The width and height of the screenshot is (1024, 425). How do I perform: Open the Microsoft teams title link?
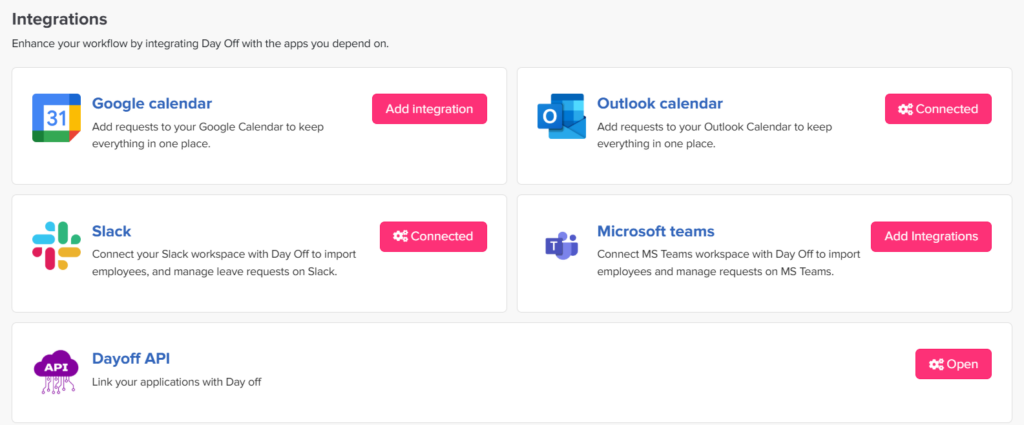[x=655, y=231]
